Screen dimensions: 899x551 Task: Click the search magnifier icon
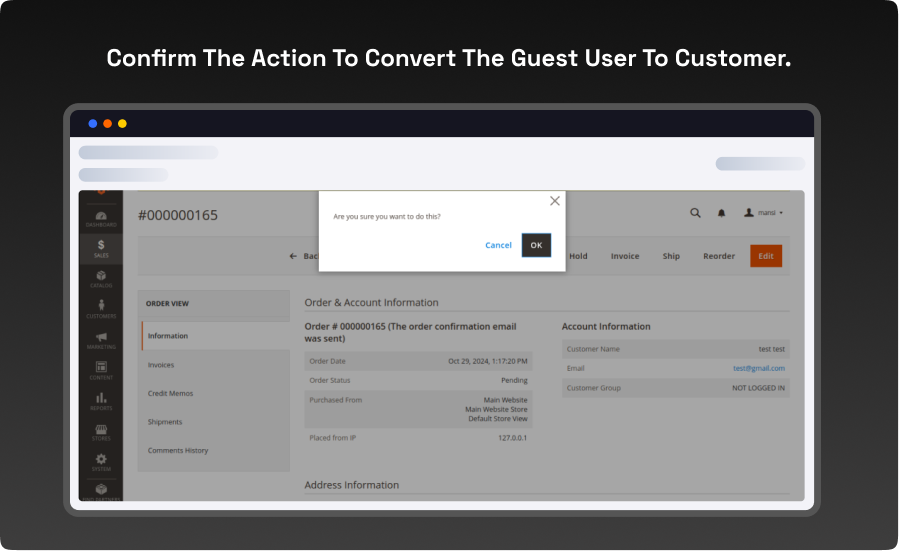pos(695,213)
